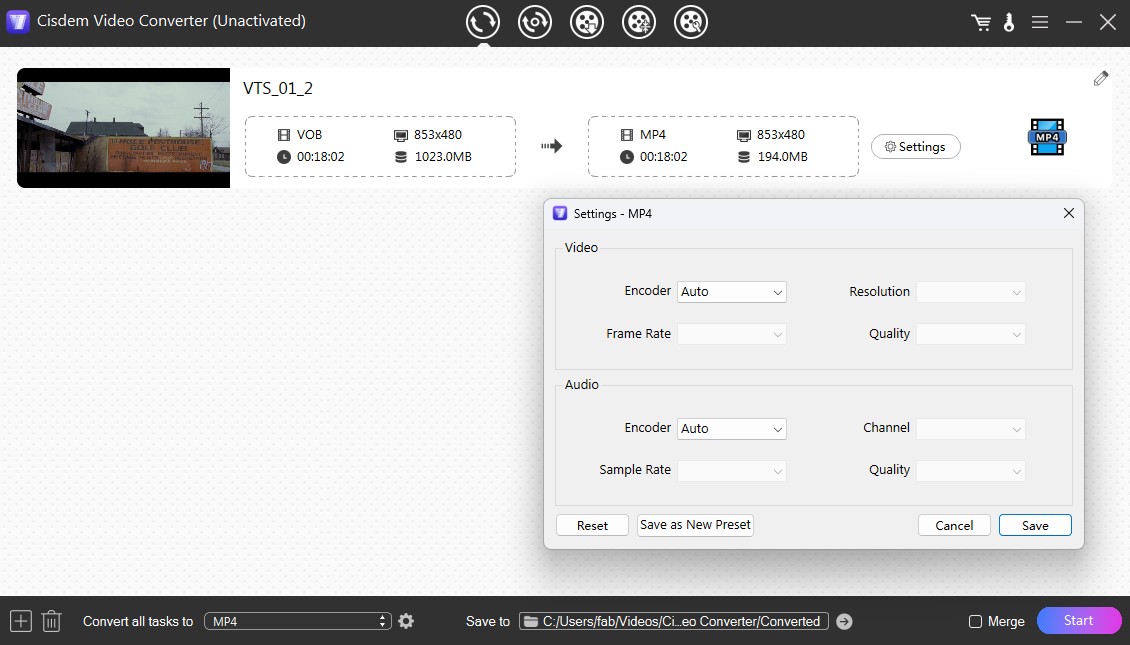The width and height of the screenshot is (1130, 645).
Task: Click Save as New Preset
Action: click(x=695, y=524)
